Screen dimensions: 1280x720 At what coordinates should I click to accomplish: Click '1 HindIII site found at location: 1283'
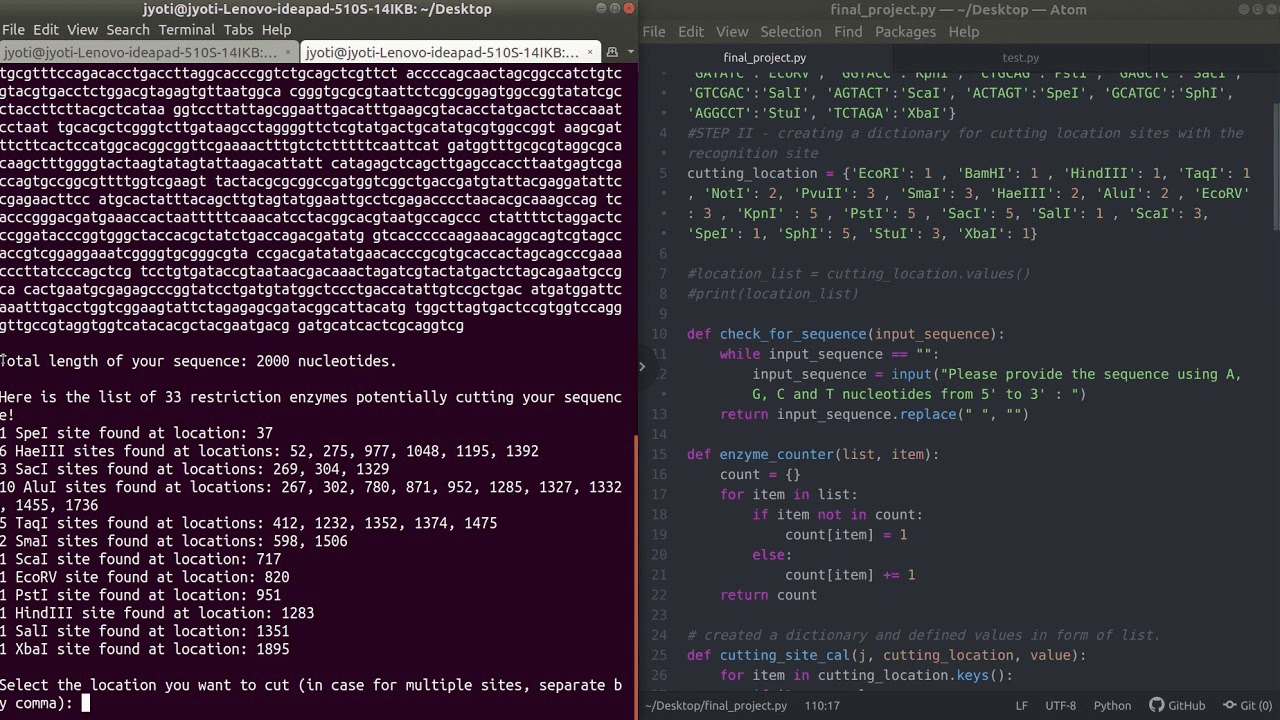pyautogui.click(x=157, y=613)
